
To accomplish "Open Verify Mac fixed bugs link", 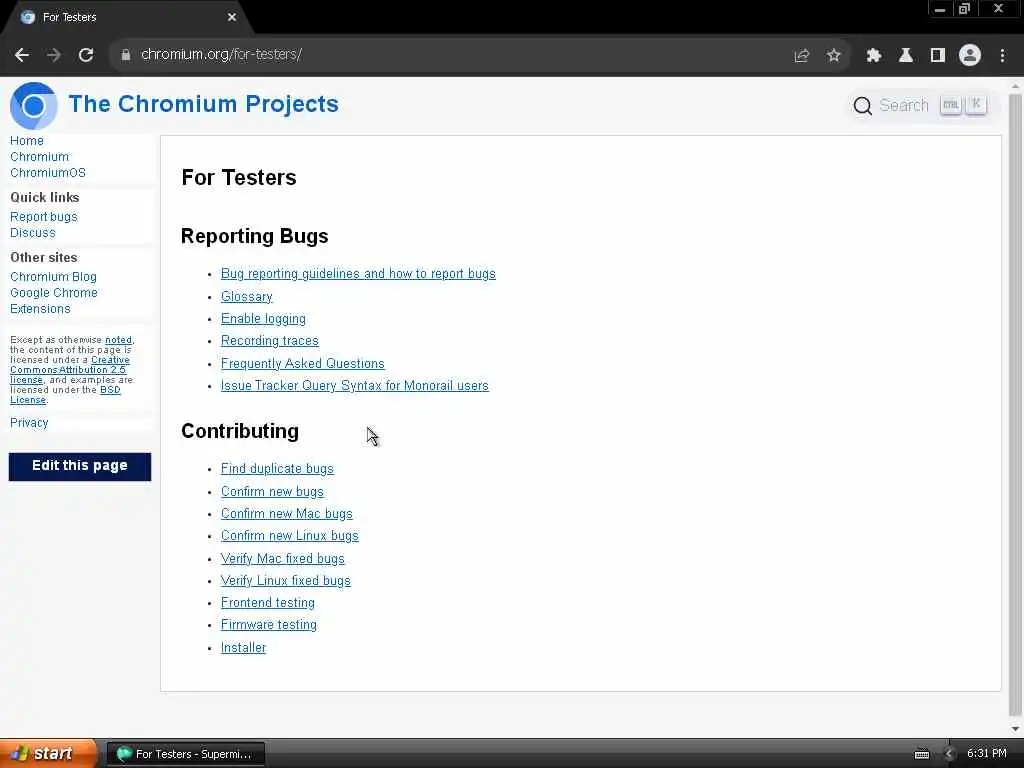I will click(282, 558).
